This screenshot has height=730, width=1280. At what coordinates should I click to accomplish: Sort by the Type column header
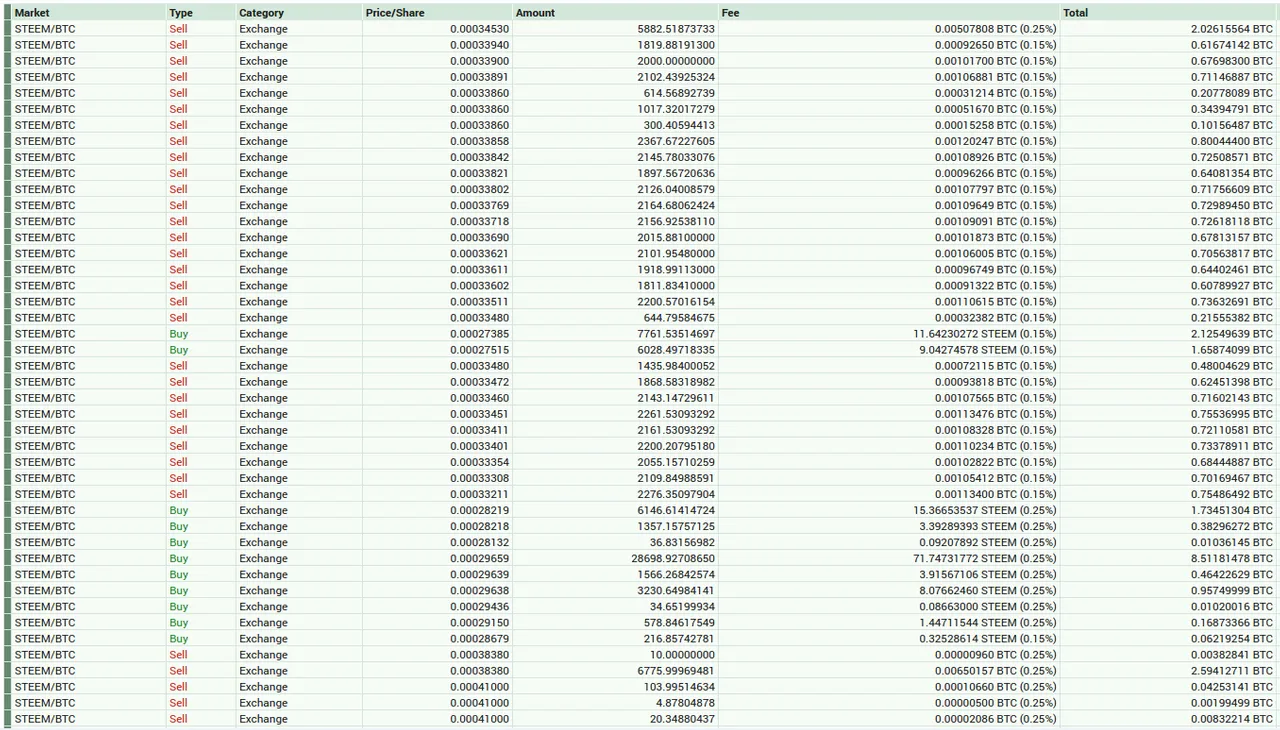(x=200, y=13)
